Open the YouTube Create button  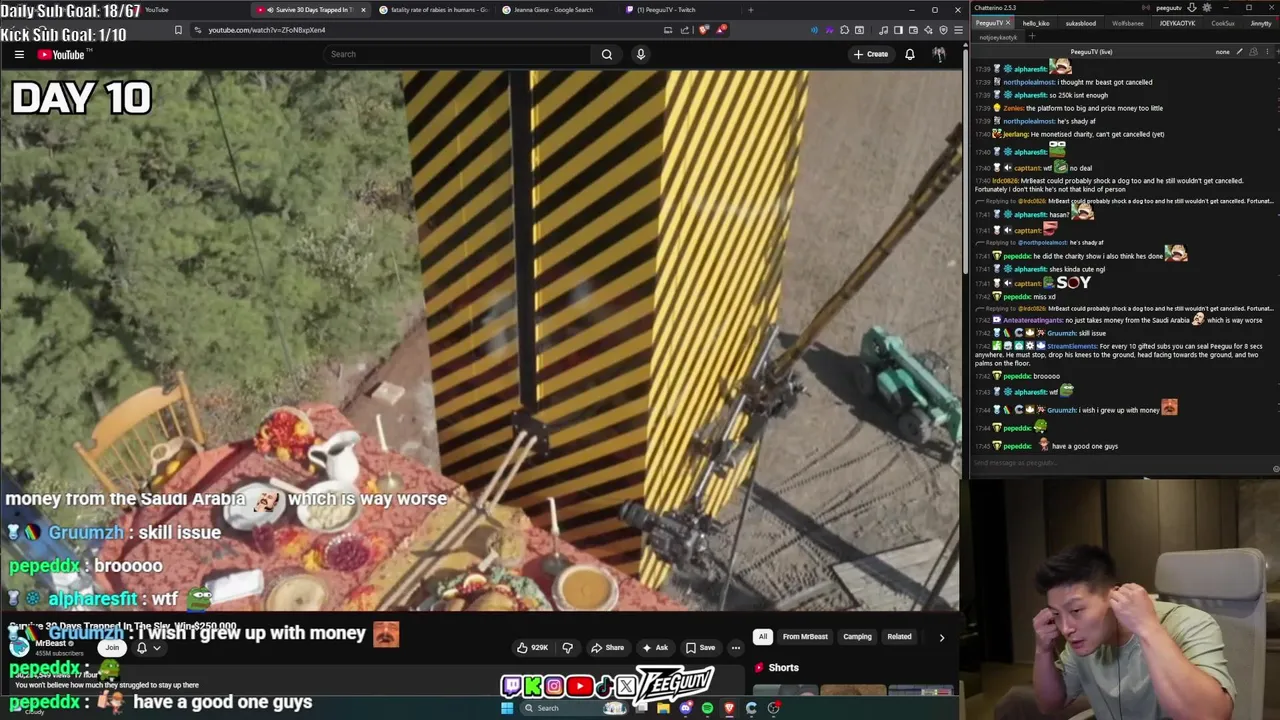[x=870, y=54]
